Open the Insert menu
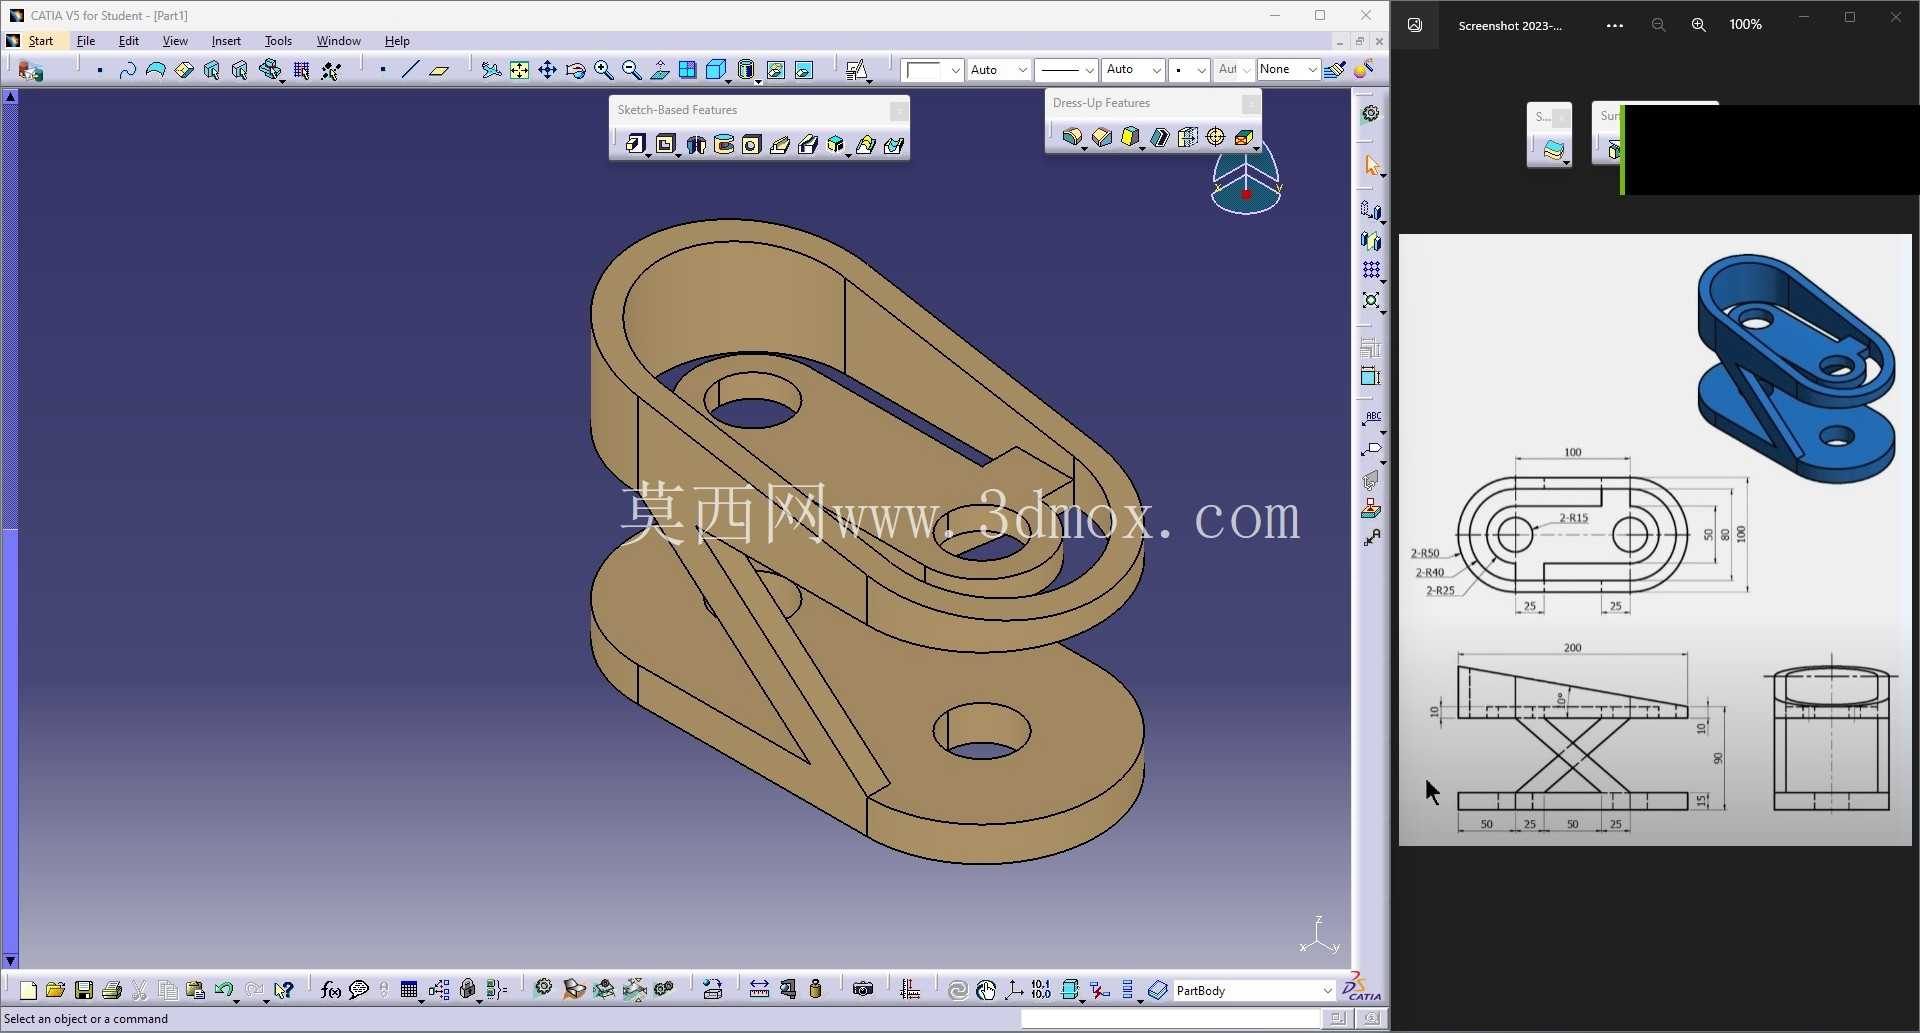 click(226, 41)
